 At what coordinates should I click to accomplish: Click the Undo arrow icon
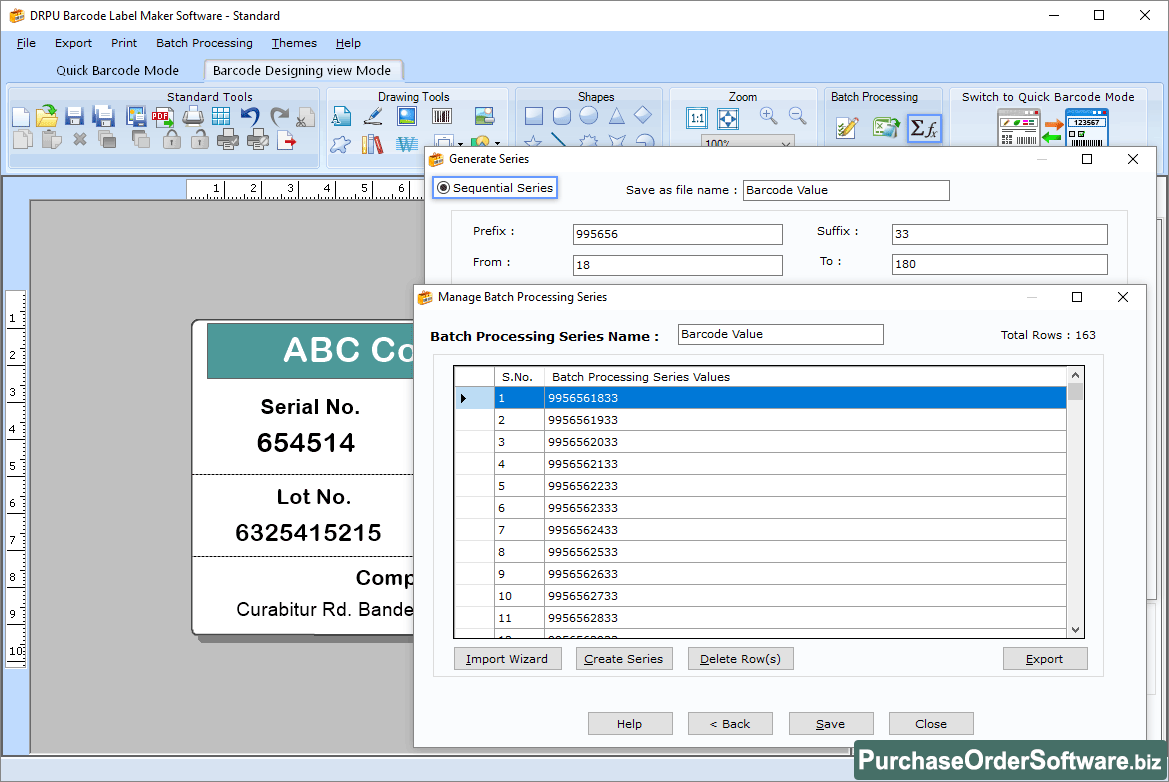click(249, 116)
